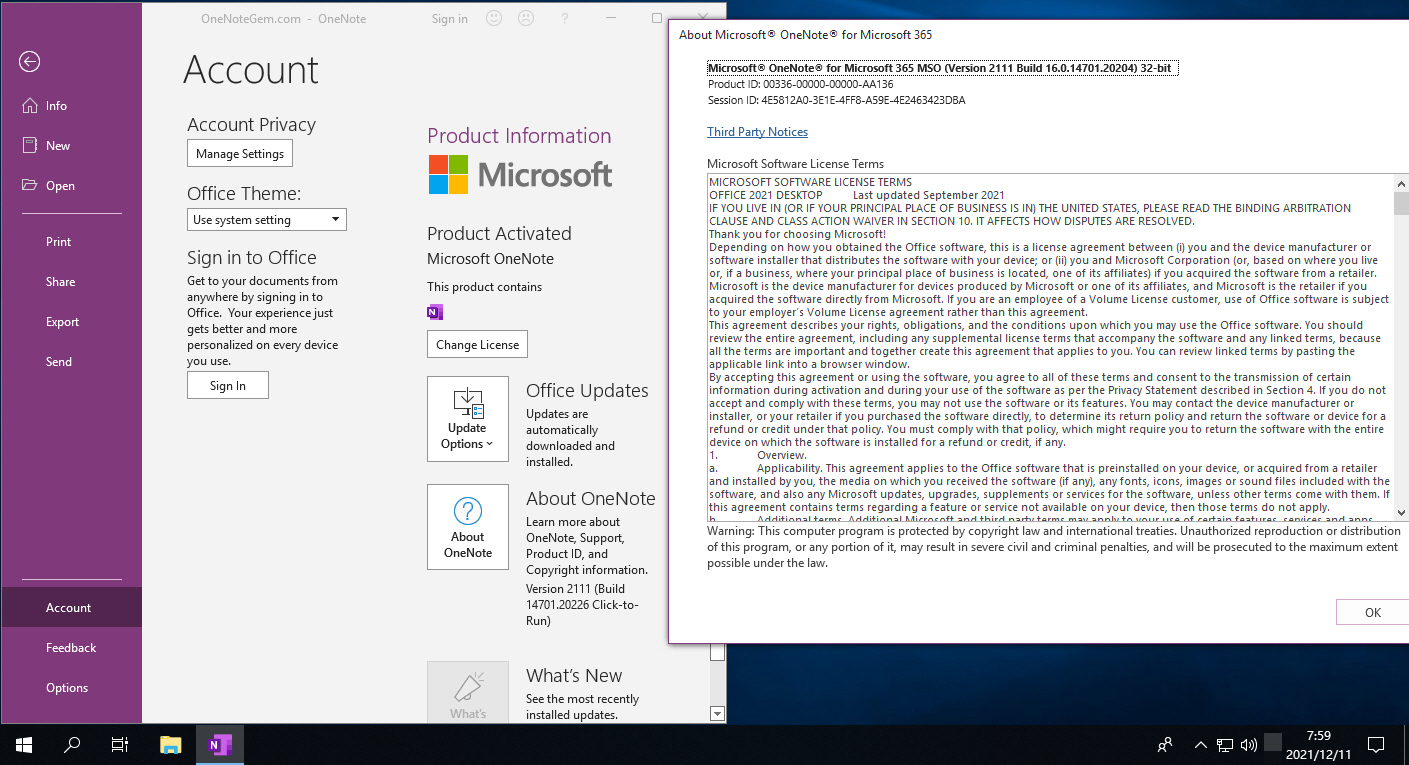
Task: Open Task View on the taskbar
Action: (x=120, y=745)
